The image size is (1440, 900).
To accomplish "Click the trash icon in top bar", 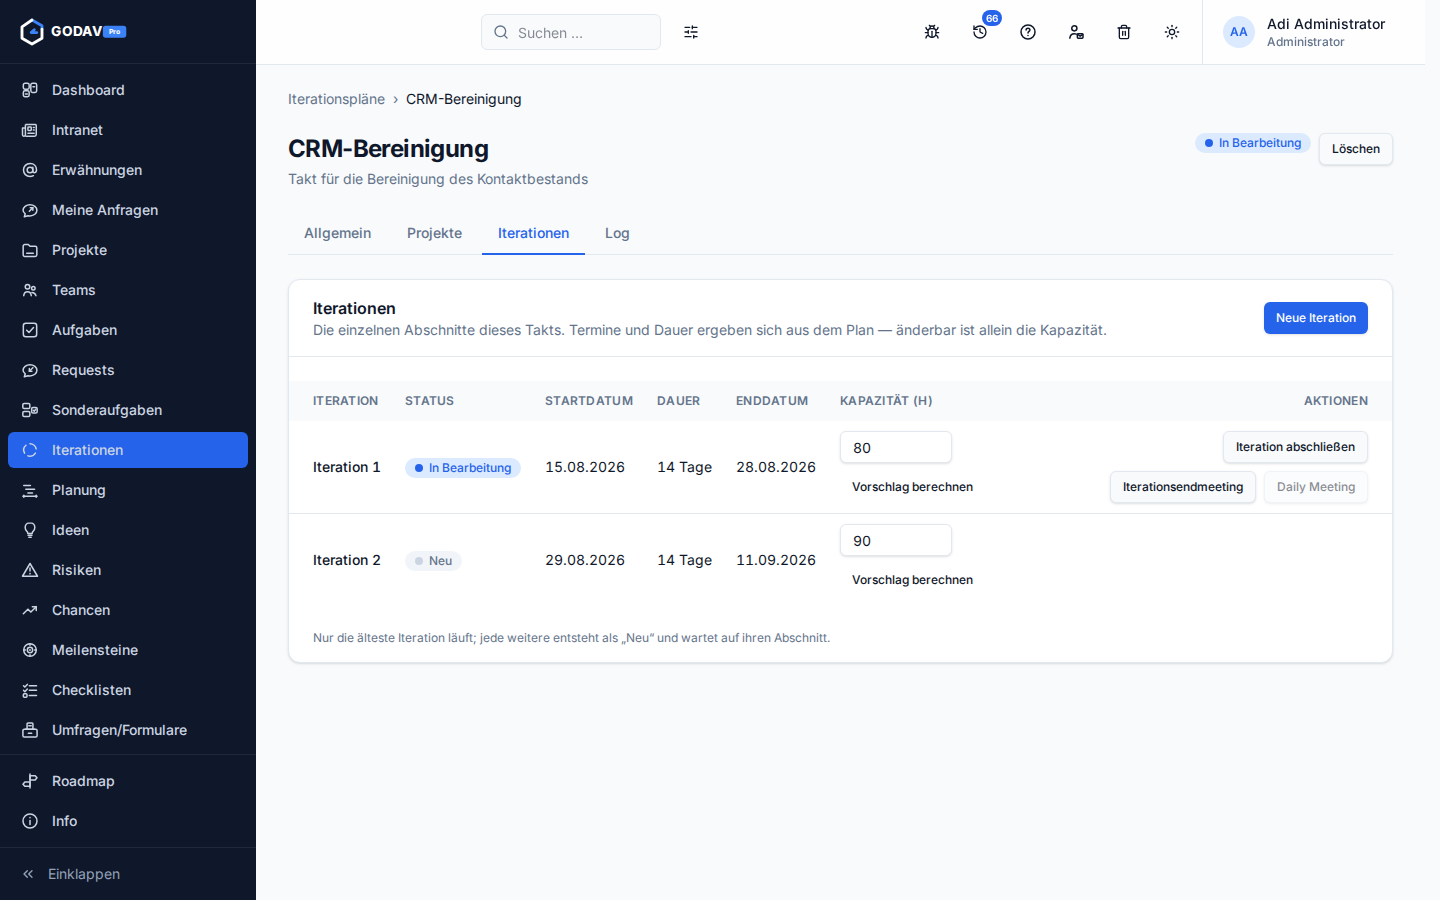I will click(x=1124, y=32).
